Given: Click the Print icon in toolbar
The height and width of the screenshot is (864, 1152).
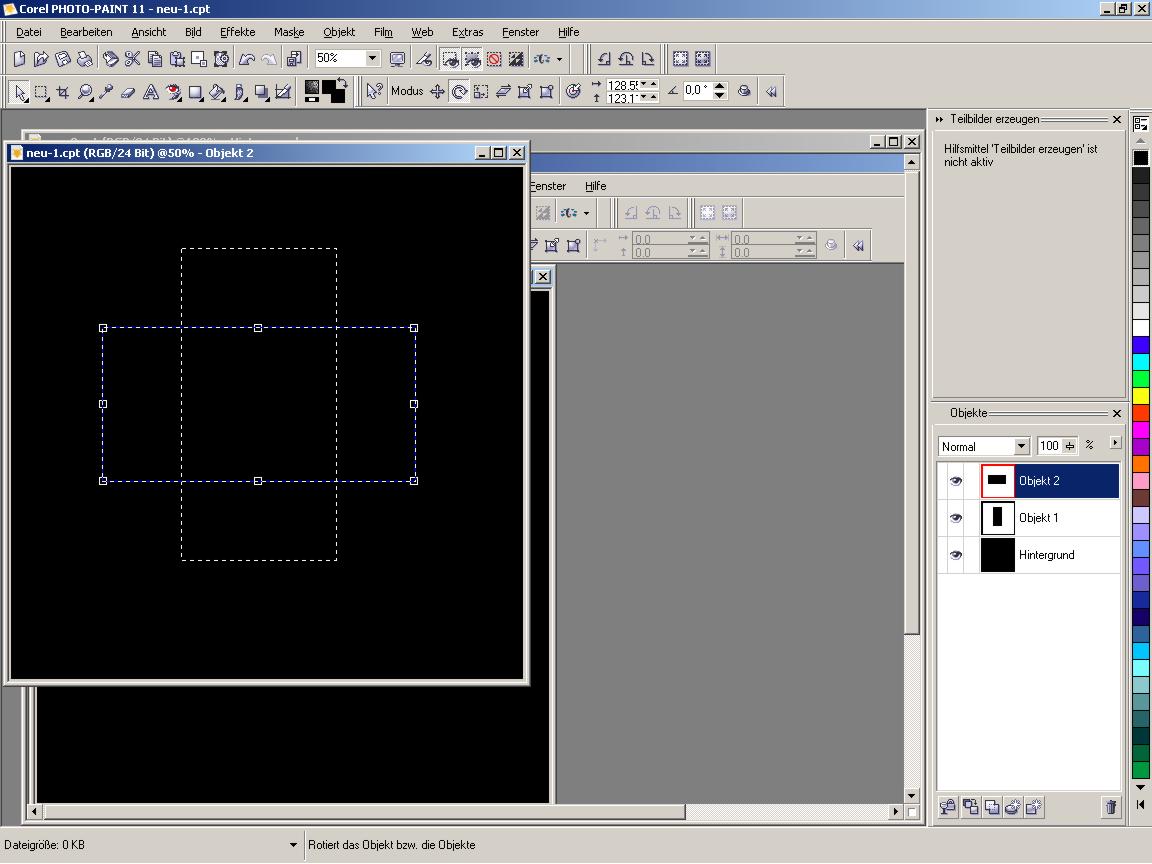Looking at the screenshot, I should tap(85, 59).
